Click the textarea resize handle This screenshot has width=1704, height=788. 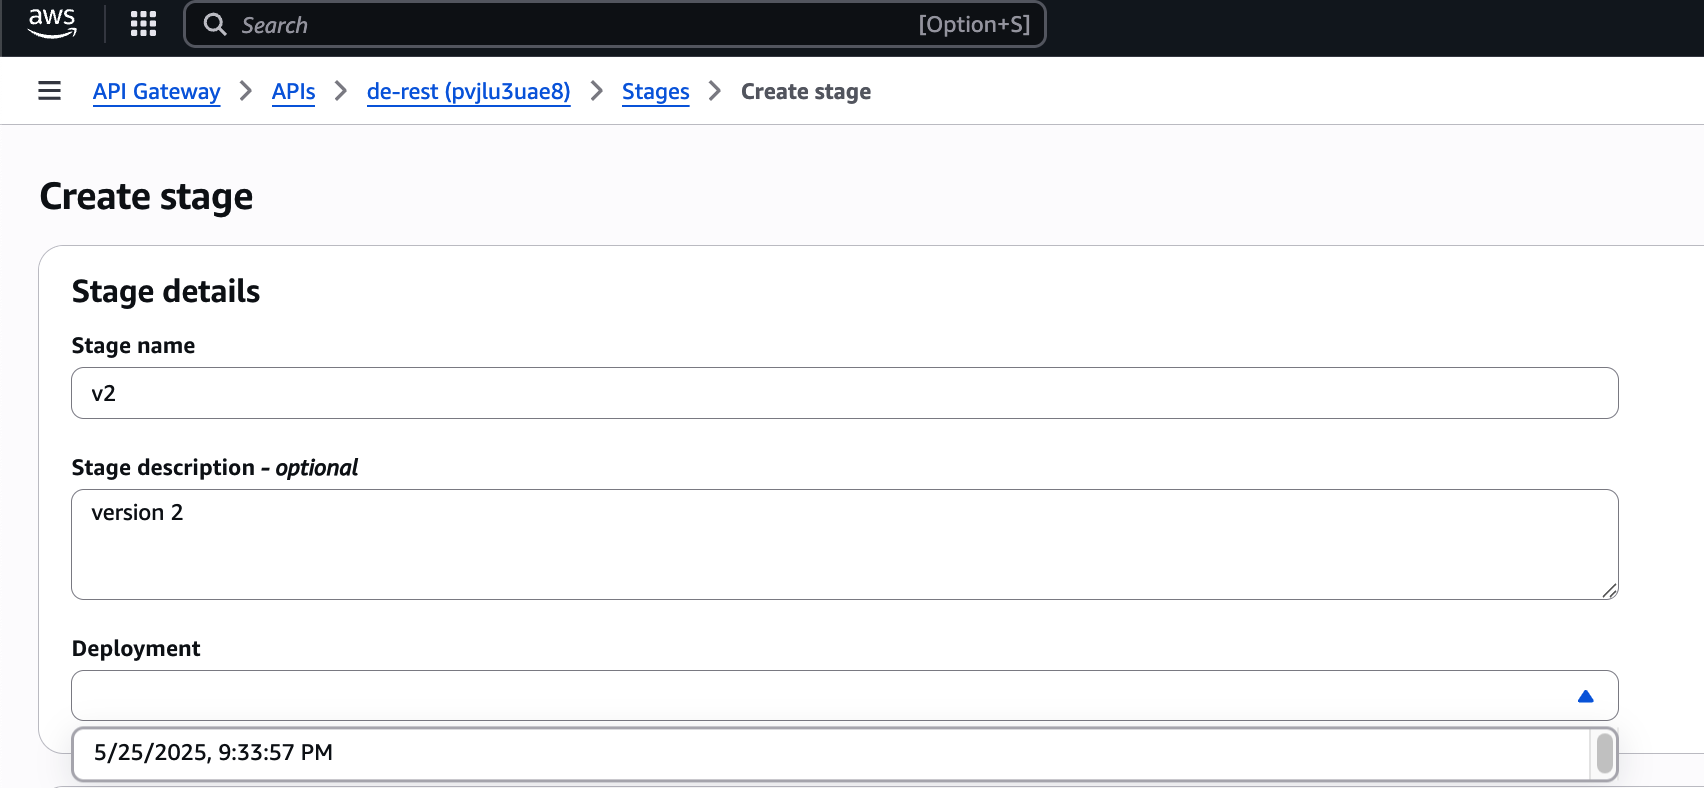pyautogui.click(x=1611, y=590)
